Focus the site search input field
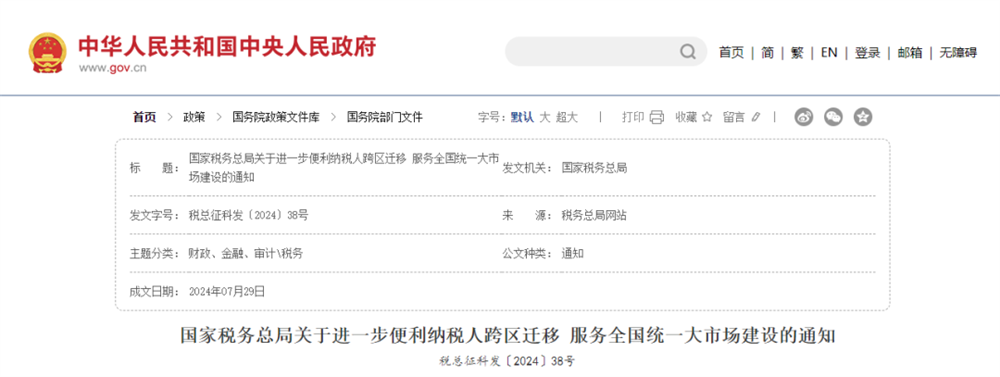 [x=606, y=52]
